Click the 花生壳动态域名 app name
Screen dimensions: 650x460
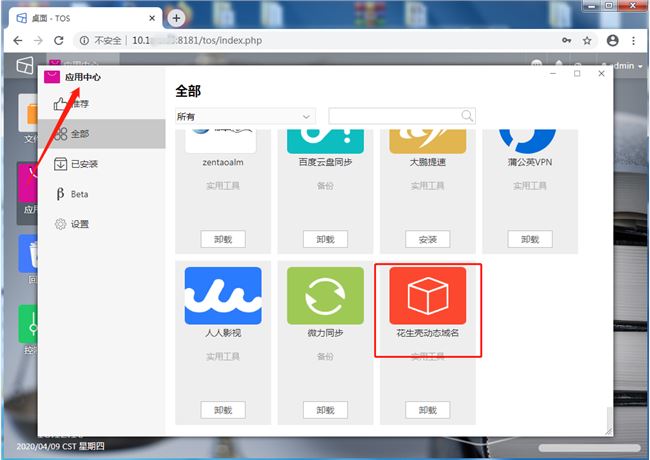pos(428,333)
